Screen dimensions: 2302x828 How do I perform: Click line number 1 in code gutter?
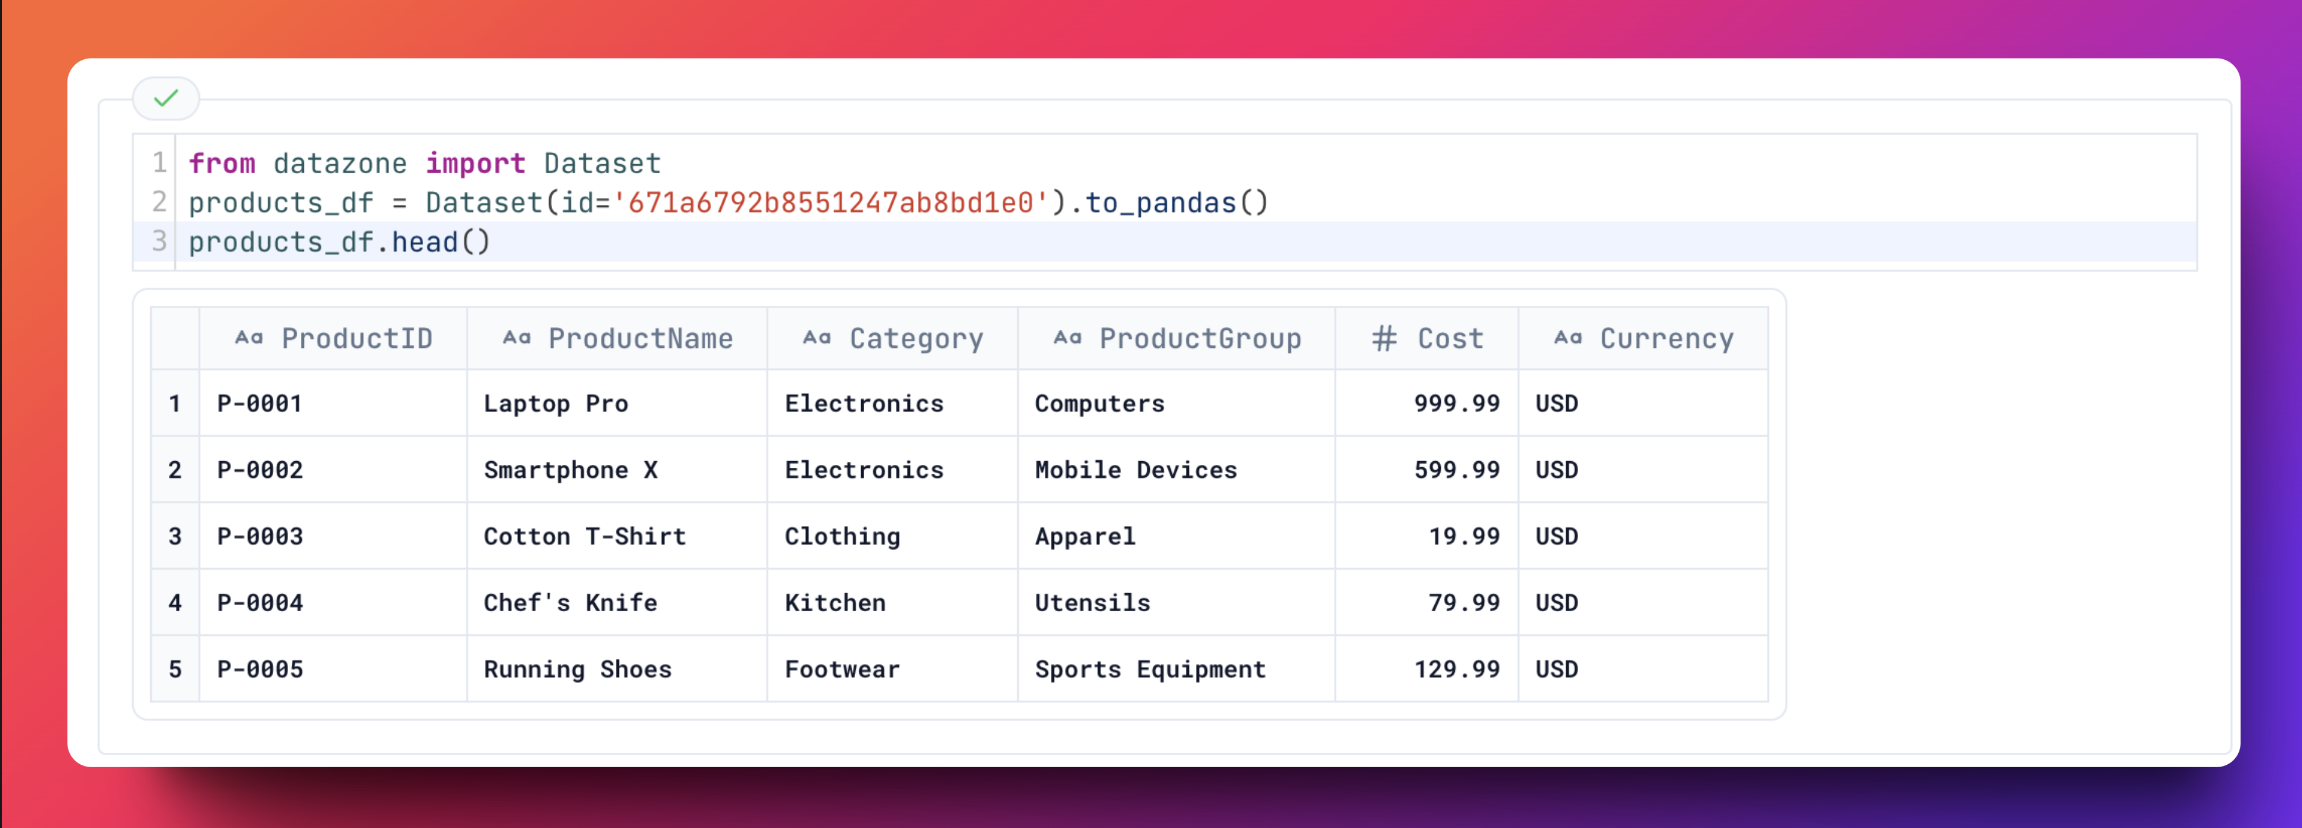(159, 162)
